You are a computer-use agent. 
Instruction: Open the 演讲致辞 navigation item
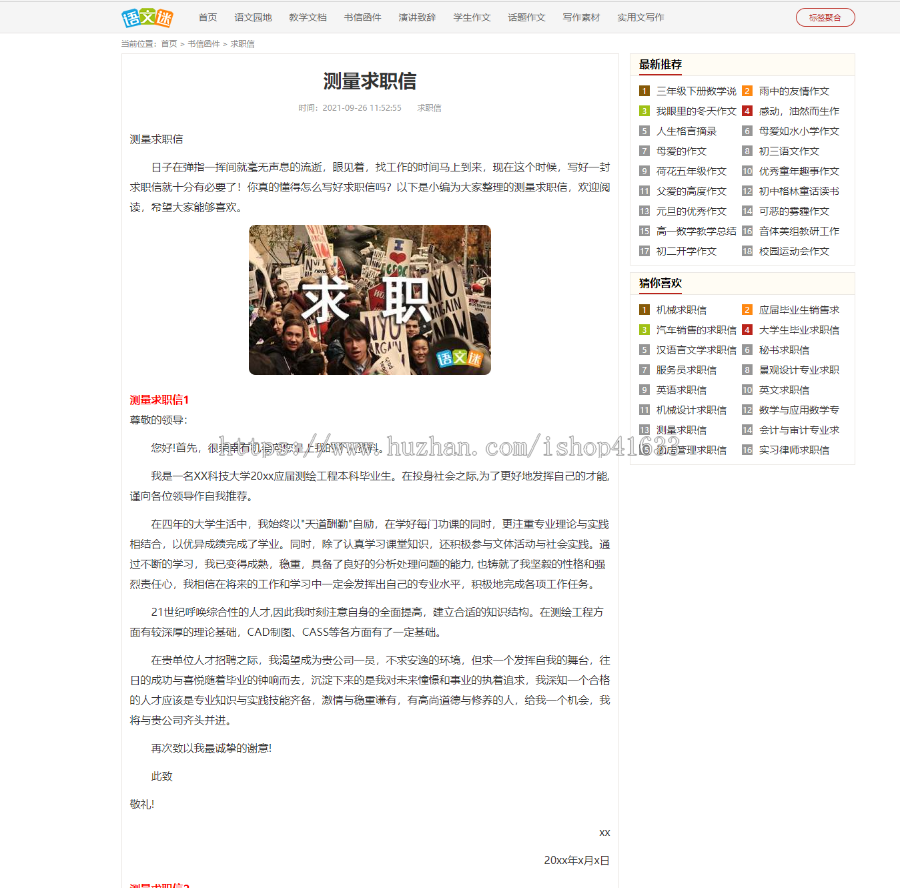click(x=417, y=18)
